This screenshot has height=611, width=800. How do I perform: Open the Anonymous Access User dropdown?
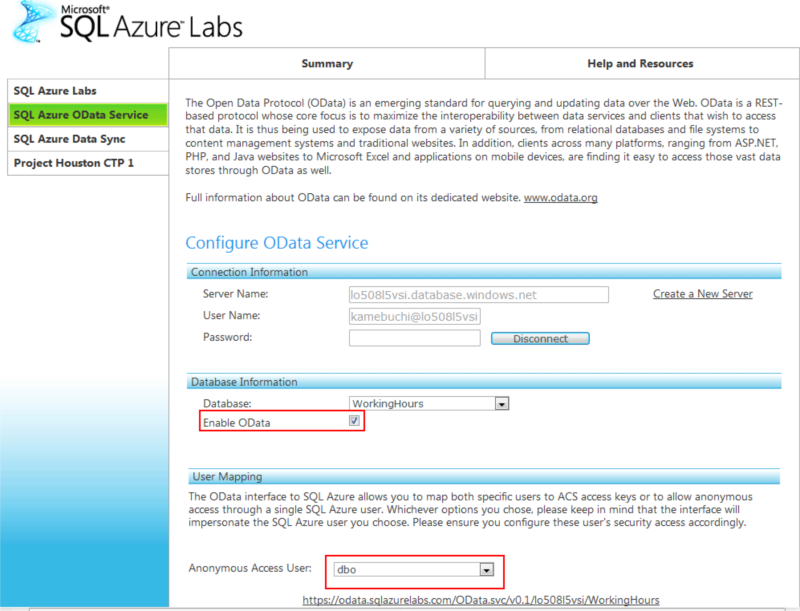coord(487,570)
